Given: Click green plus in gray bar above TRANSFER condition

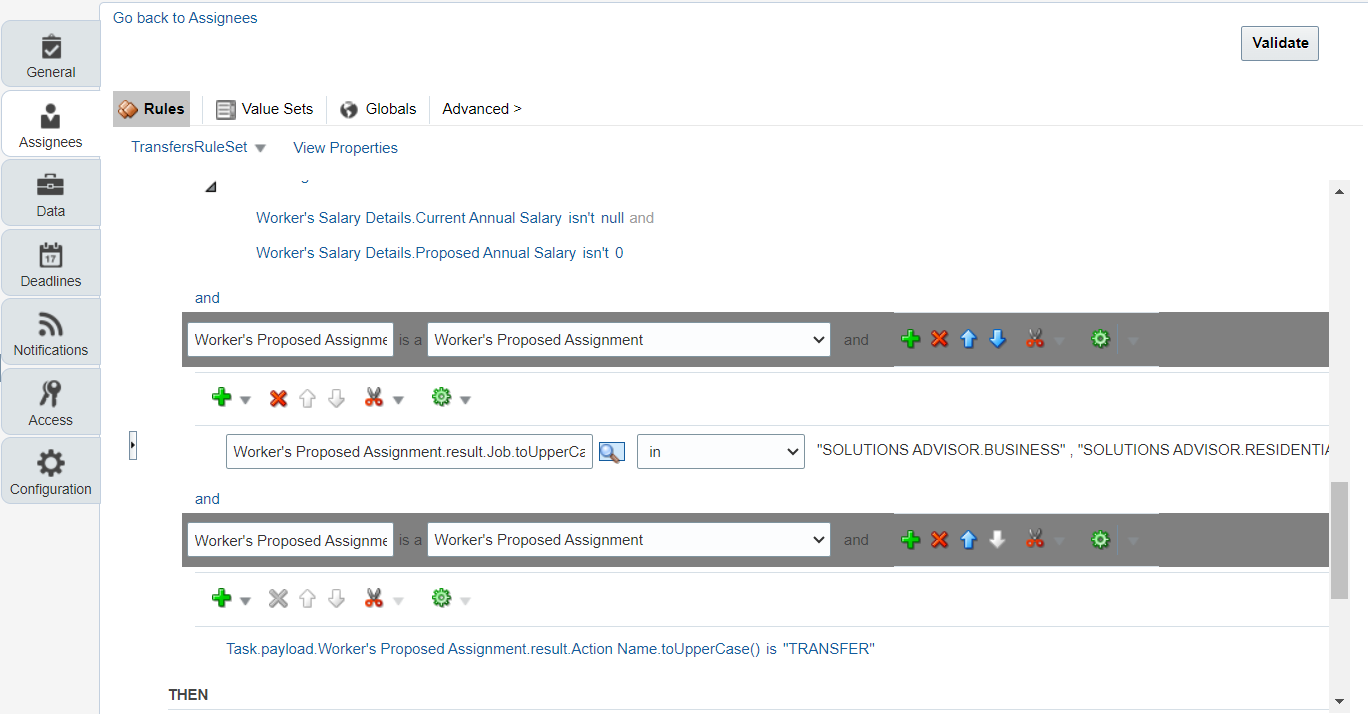Looking at the screenshot, I should pos(910,540).
